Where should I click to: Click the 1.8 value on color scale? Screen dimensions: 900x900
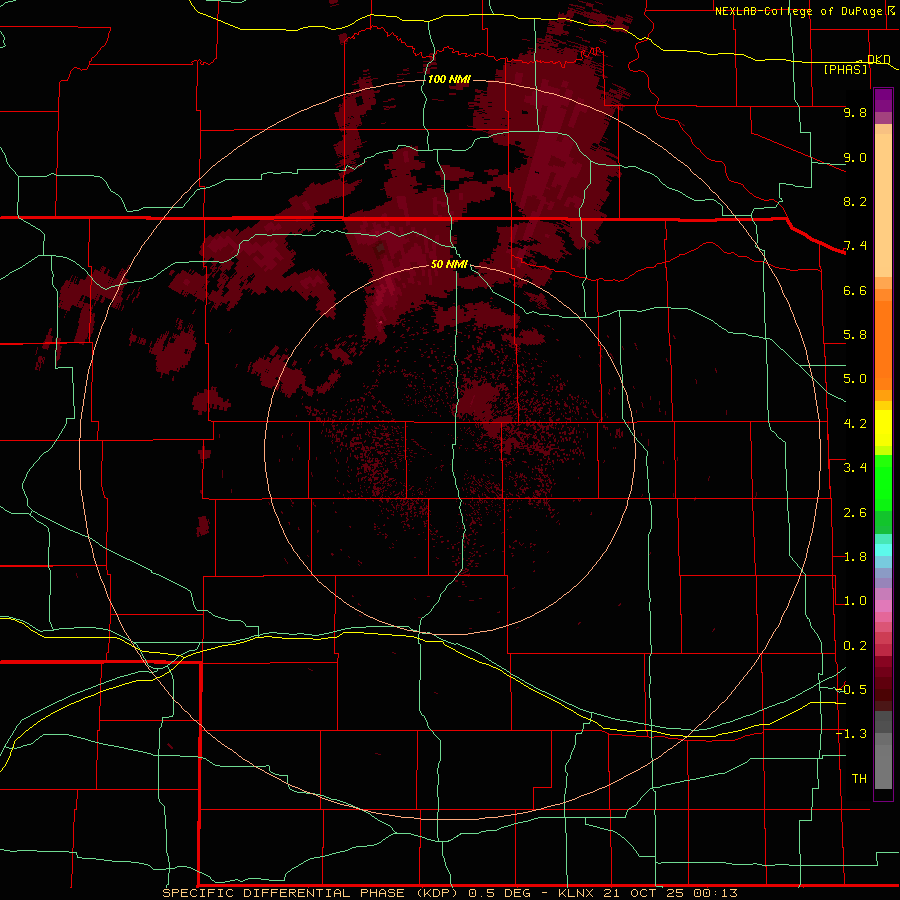click(855, 557)
